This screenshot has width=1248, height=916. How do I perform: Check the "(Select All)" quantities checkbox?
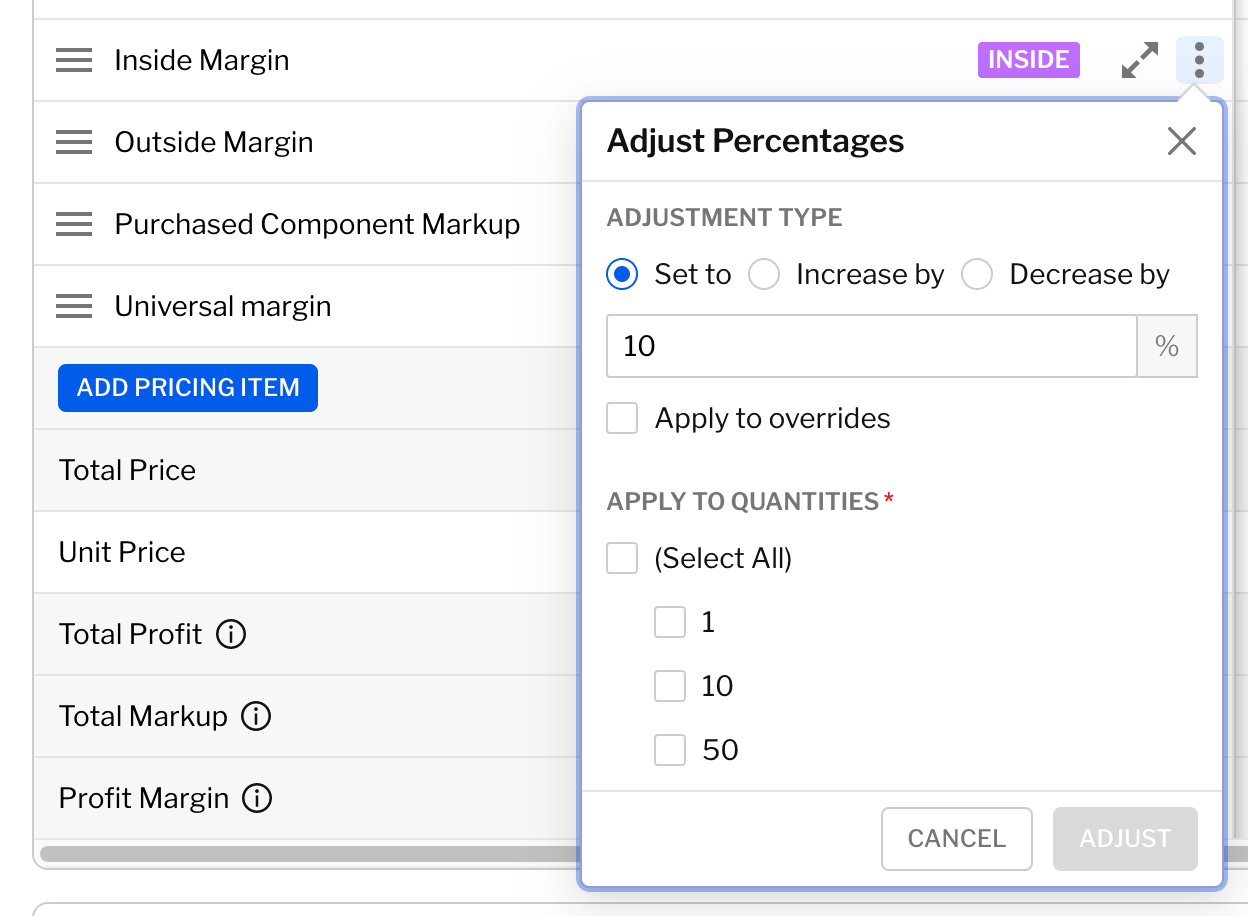coord(622,558)
